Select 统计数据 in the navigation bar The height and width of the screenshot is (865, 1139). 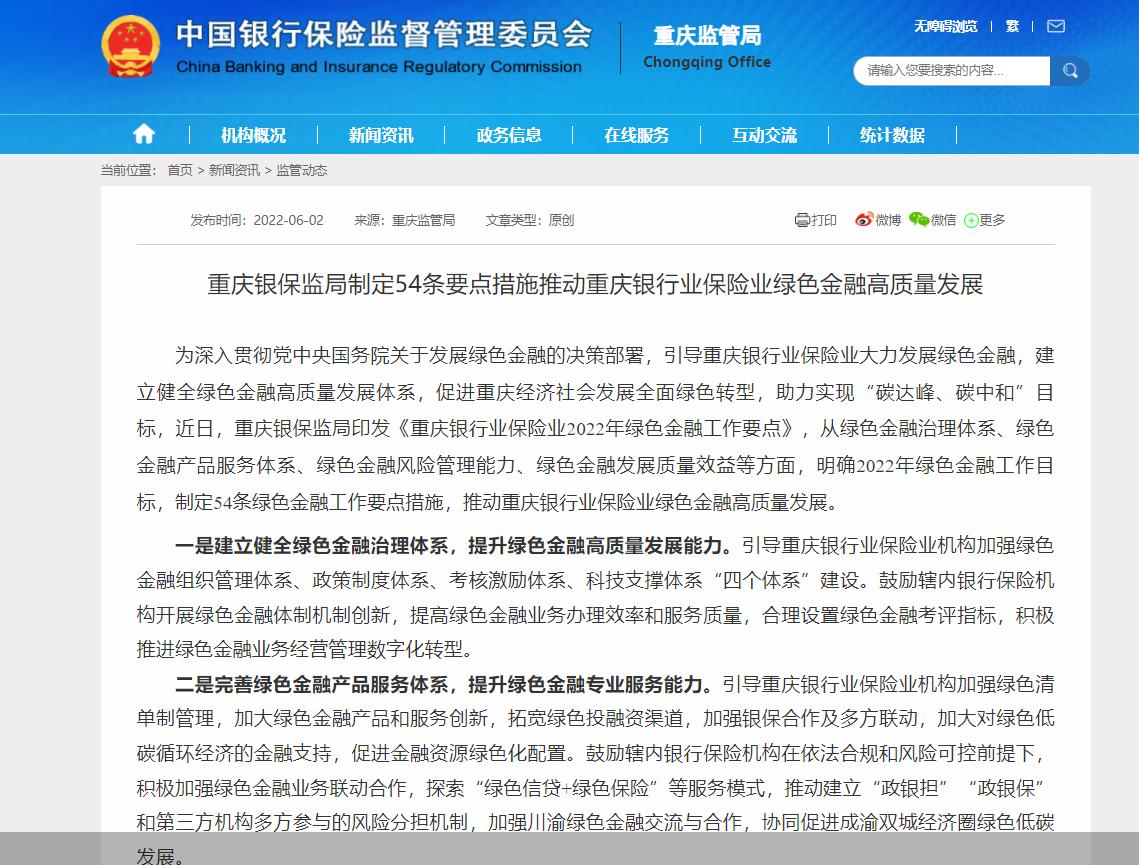click(x=892, y=133)
